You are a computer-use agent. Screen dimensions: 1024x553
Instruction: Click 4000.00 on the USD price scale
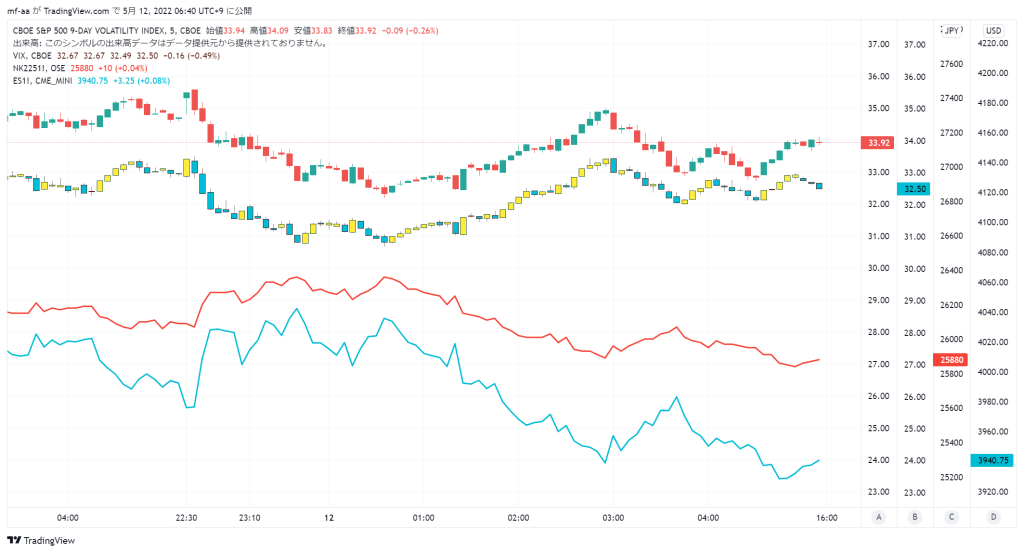[x=993, y=372]
